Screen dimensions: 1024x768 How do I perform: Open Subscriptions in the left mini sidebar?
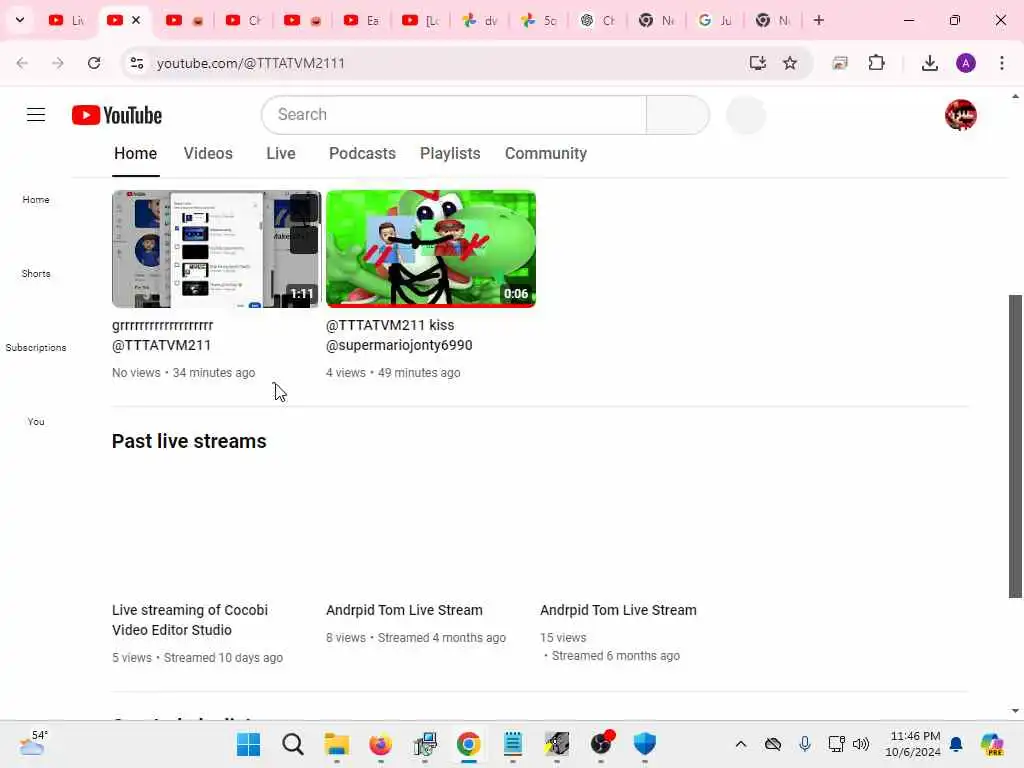point(36,347)
